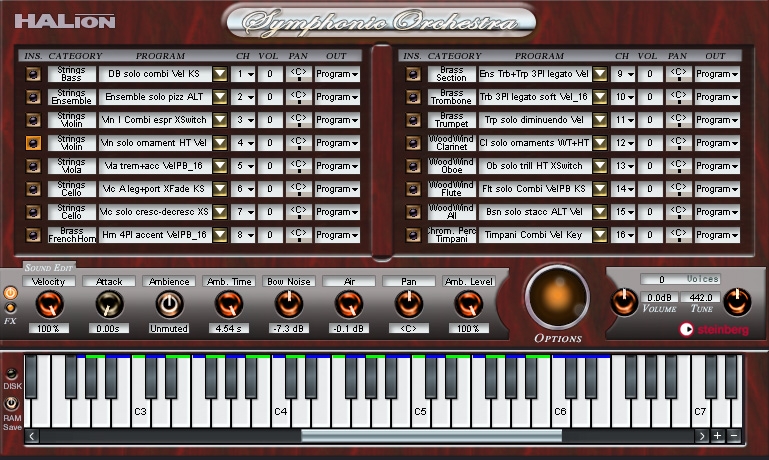Image resolution: width=769 pixels, height=460 pixels.
Task: Adjust the Sound Edit Pan knob
Action: pyautogui.click(x=409, y=304)
